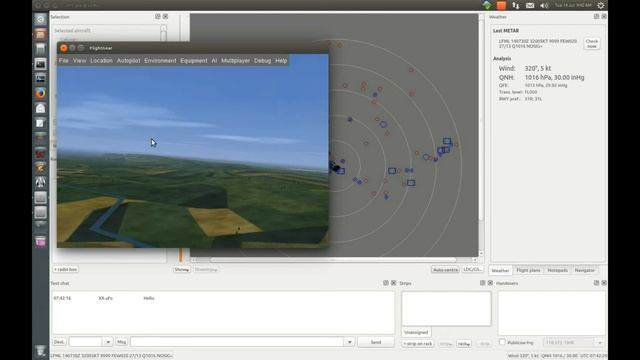Click the radar view horizontal scrollbar

pyautogui.click(x=333, y=260)
